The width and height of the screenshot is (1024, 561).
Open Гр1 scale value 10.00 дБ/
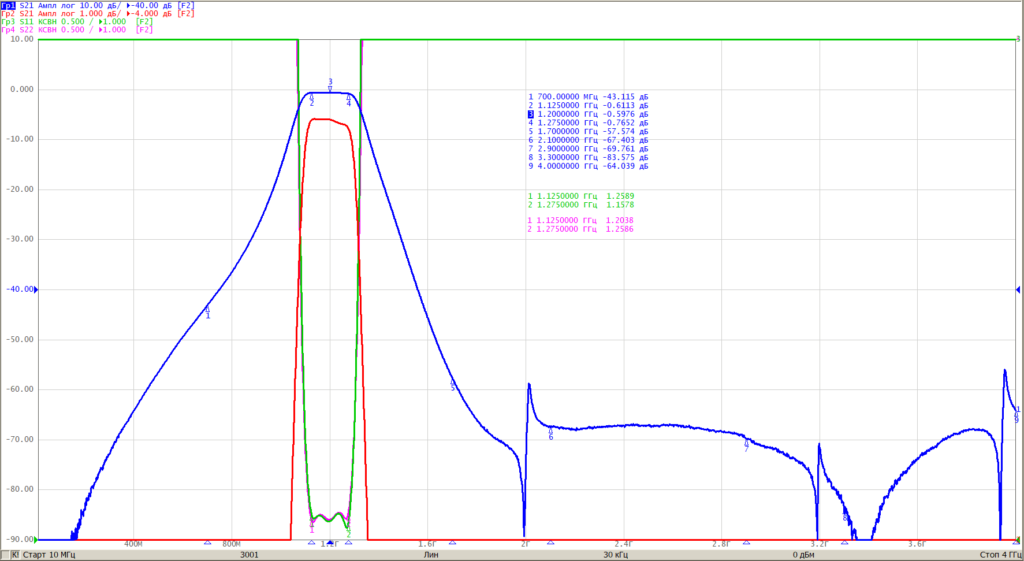(99, 5)
